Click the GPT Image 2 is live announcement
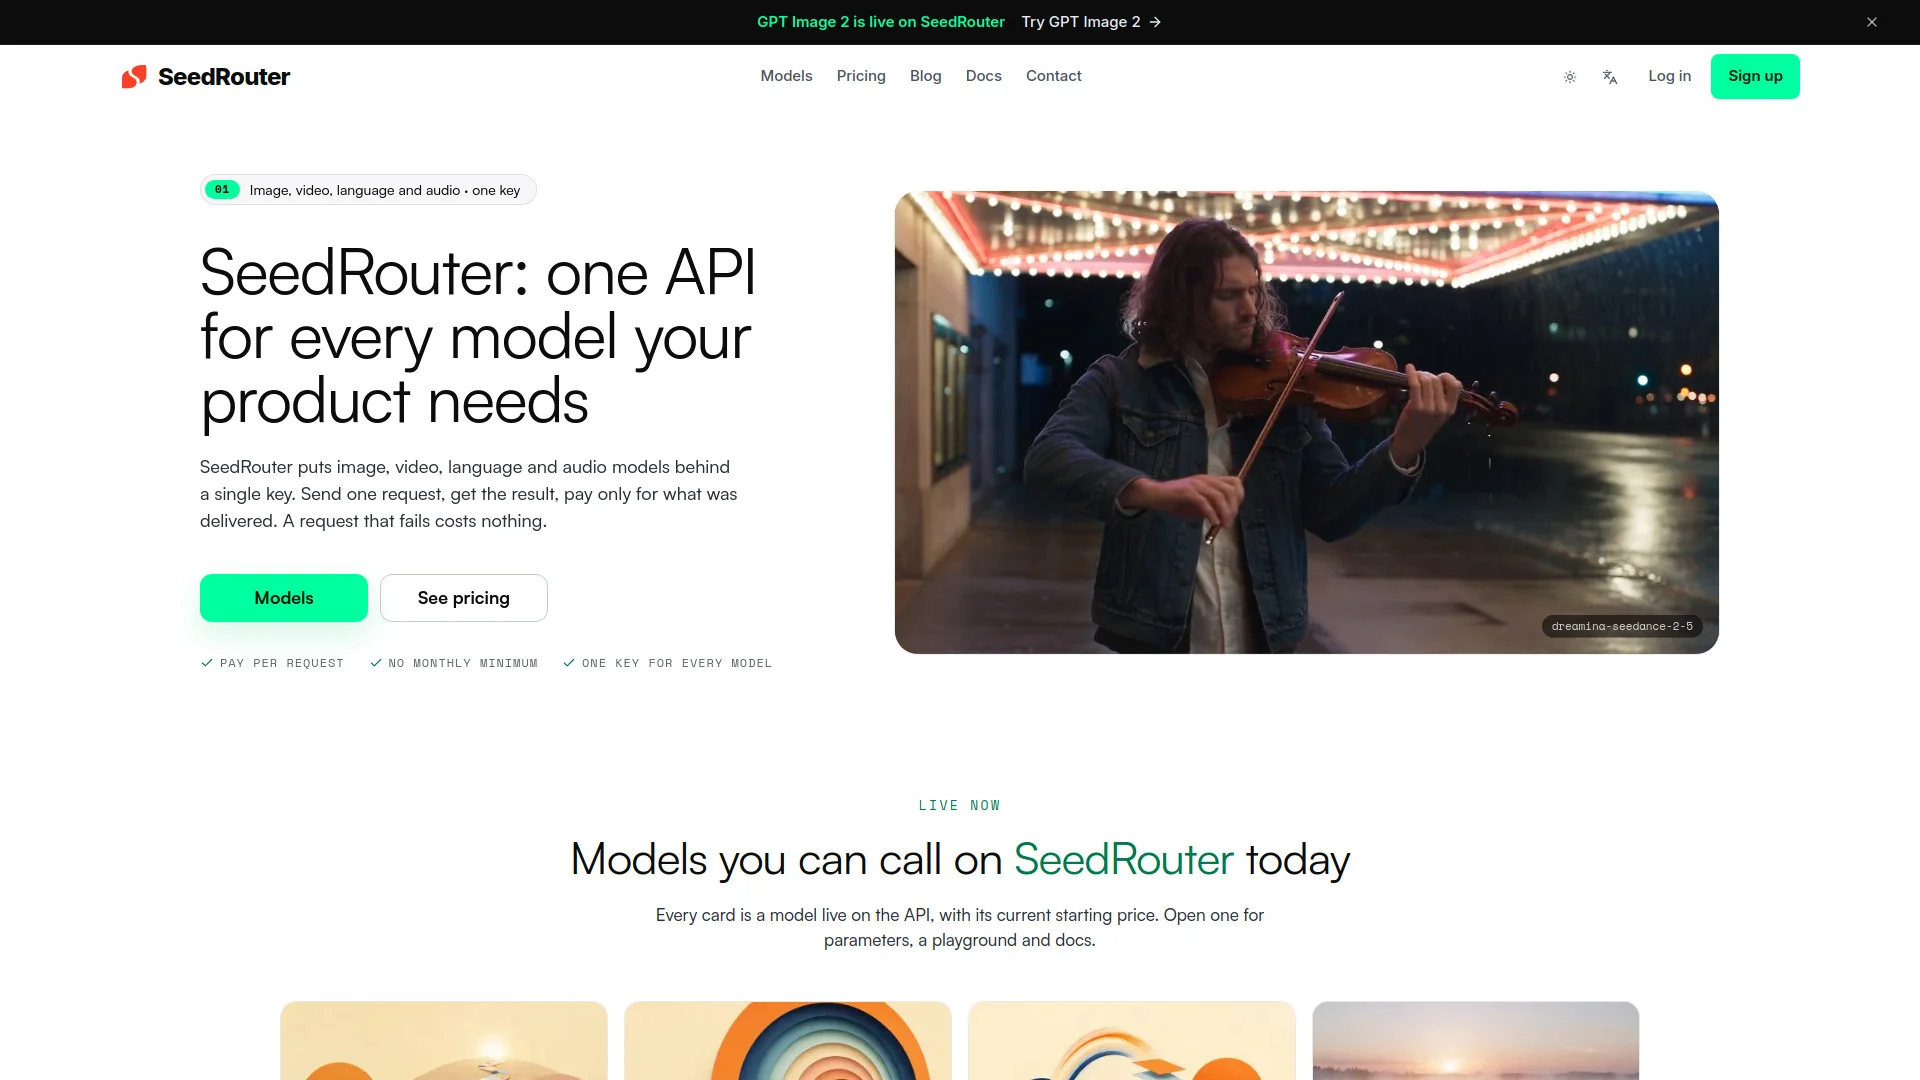The image size is (1920, 1080). click(x=881, y=22)
